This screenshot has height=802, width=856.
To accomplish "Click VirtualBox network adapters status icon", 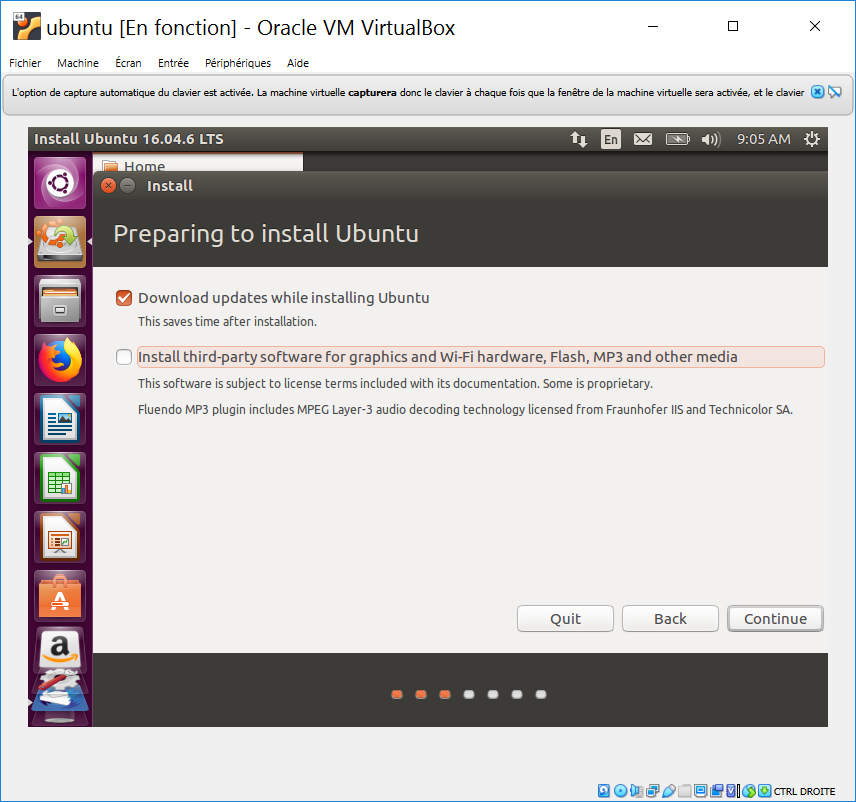I will pos(652,791).
